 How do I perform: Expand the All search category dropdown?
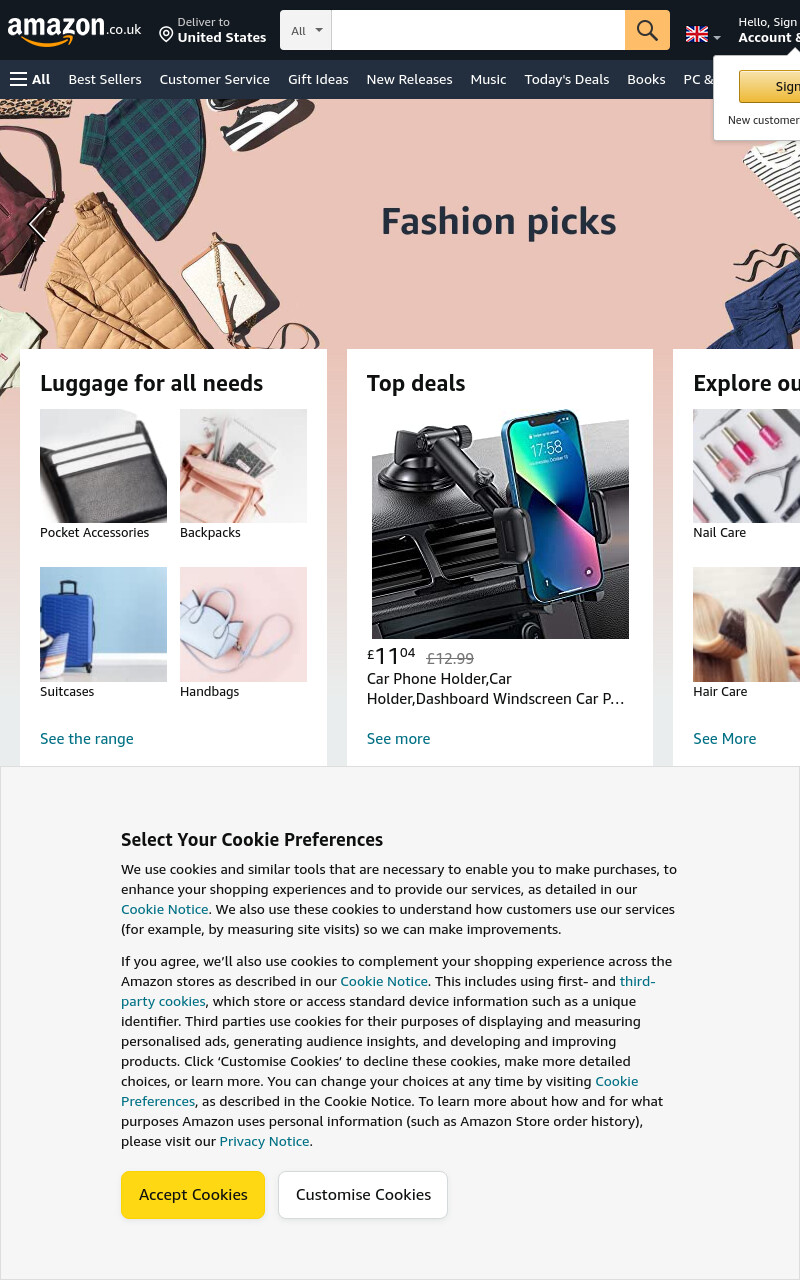coord(306,30)
